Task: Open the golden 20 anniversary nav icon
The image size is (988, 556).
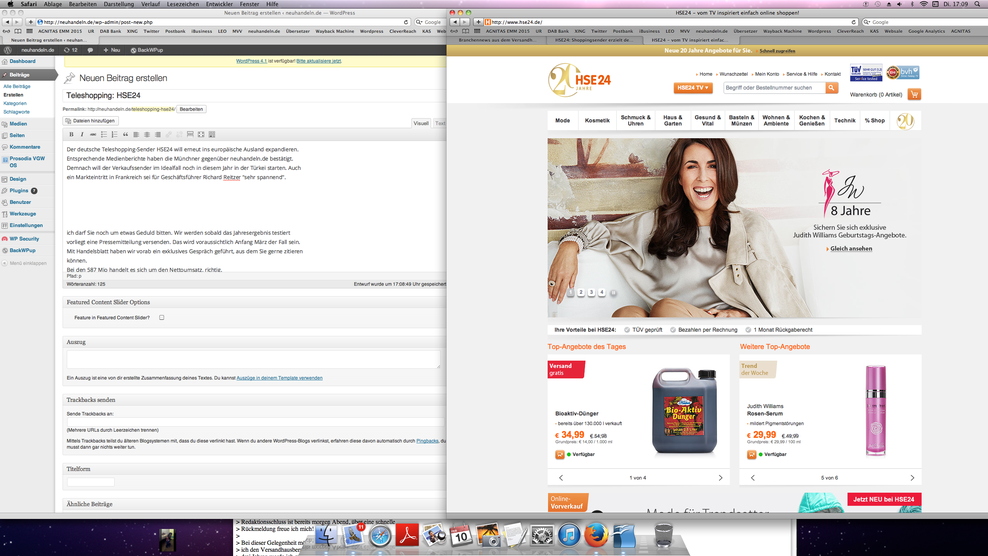Action: tap(905, 120)
